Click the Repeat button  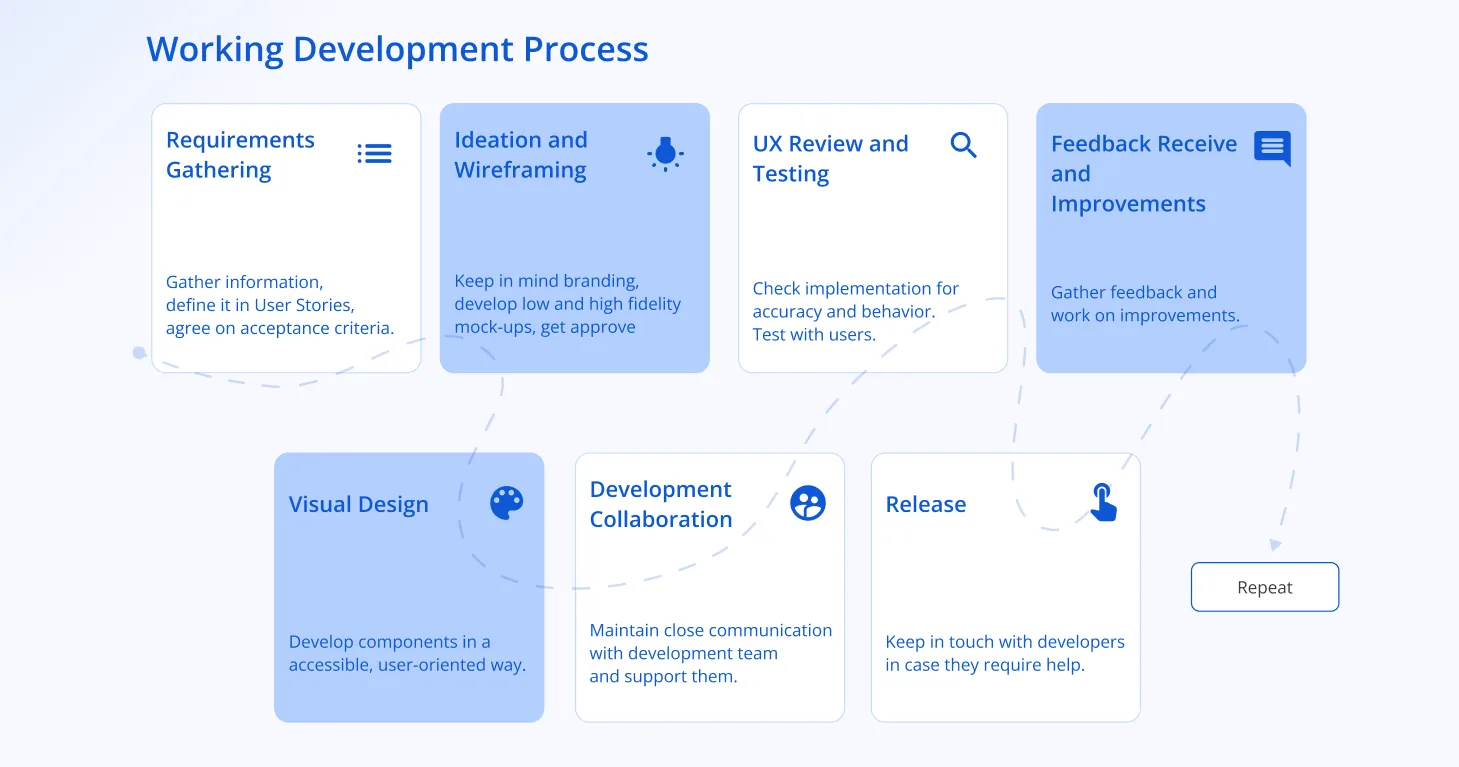[1264, 587]
